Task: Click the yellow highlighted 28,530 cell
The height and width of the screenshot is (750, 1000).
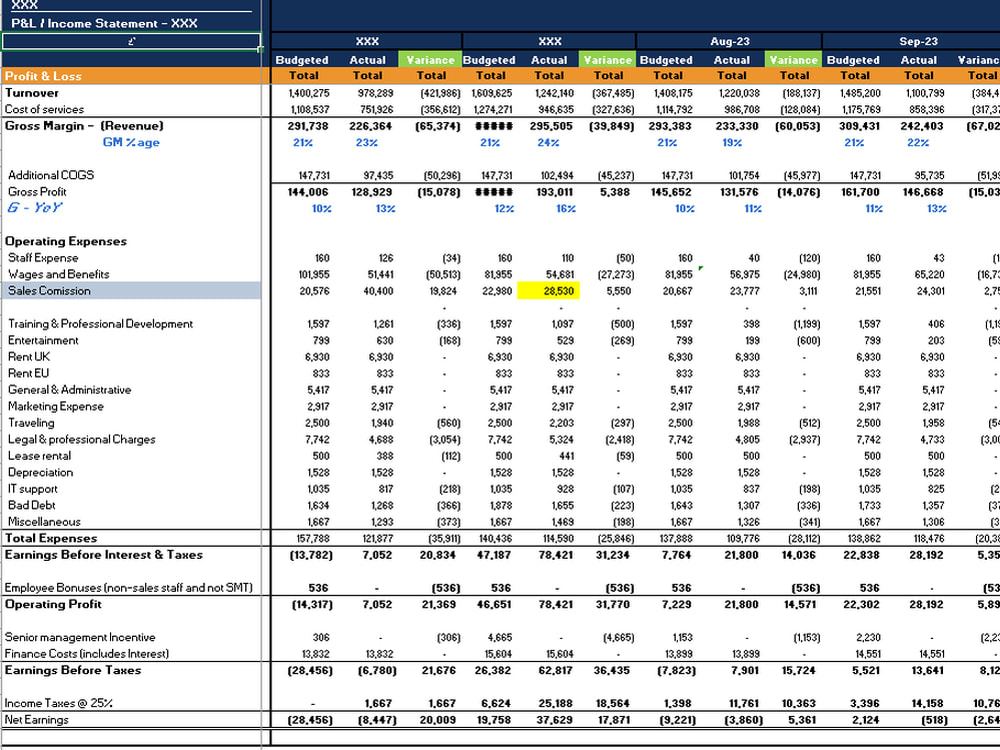Action: tap(548, 291)
